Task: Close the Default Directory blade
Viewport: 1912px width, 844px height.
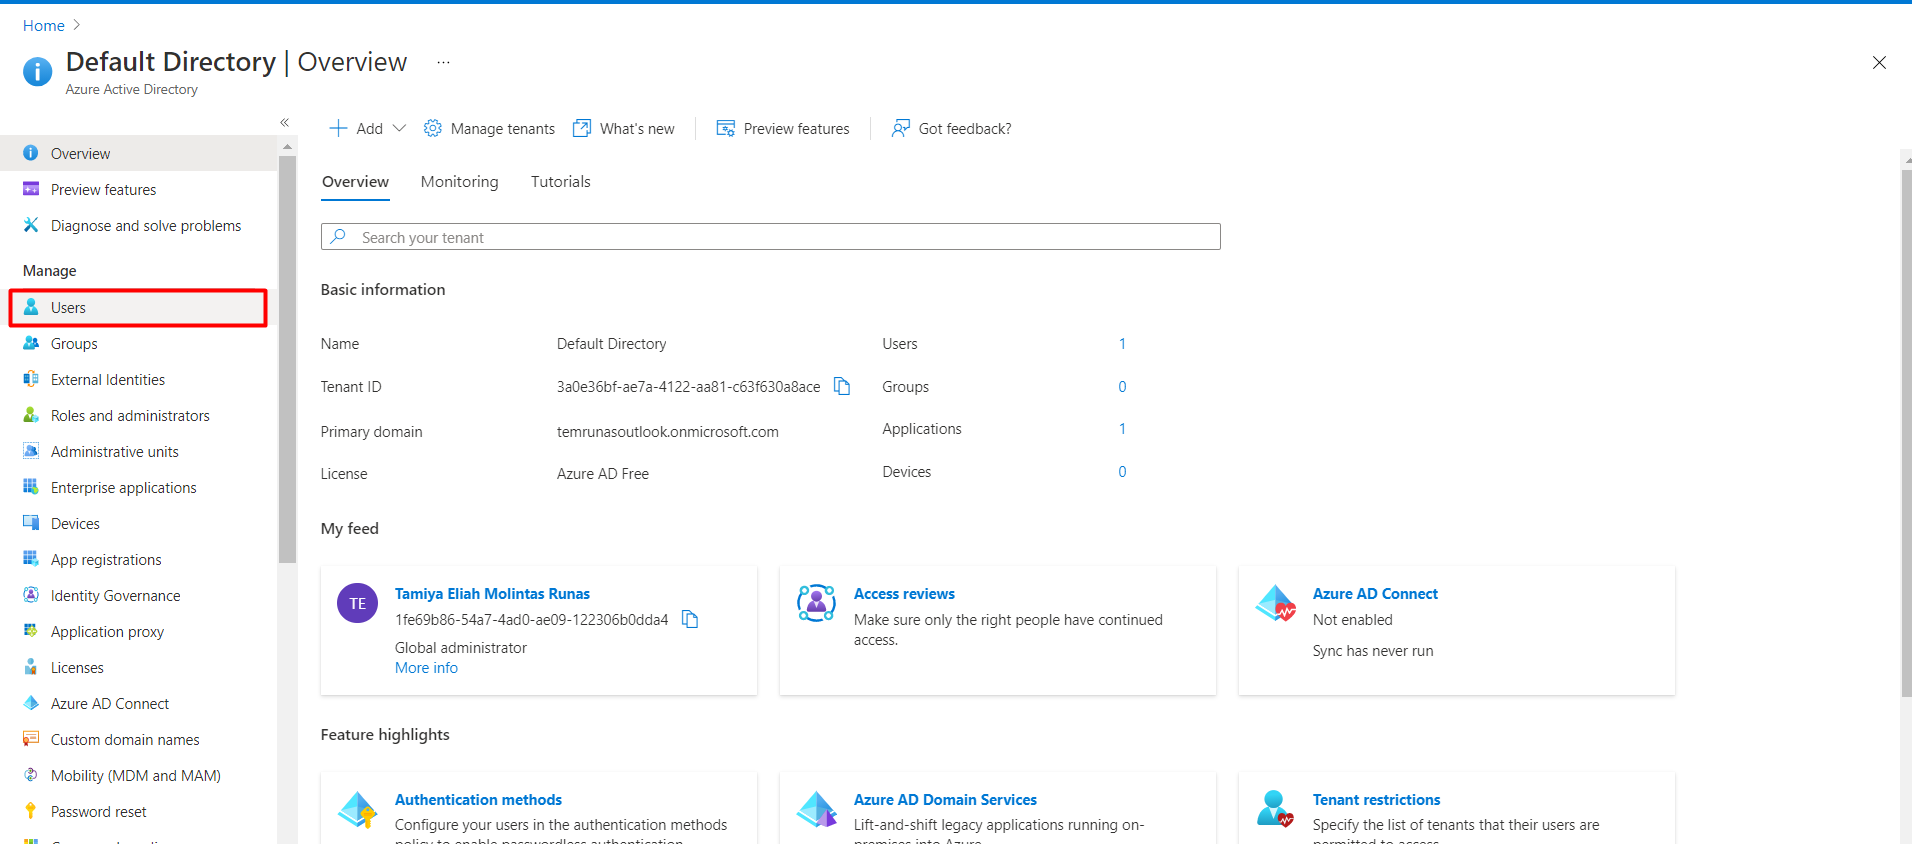Action: [1879, 62]
